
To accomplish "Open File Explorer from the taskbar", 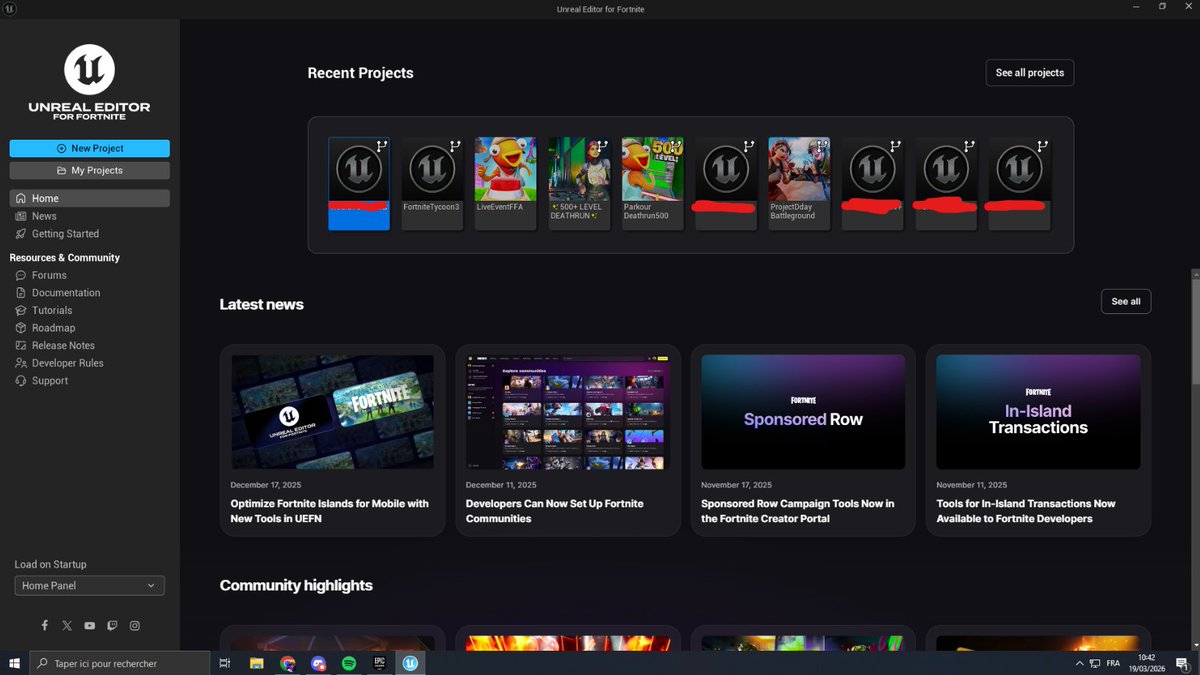I will 256,663.
